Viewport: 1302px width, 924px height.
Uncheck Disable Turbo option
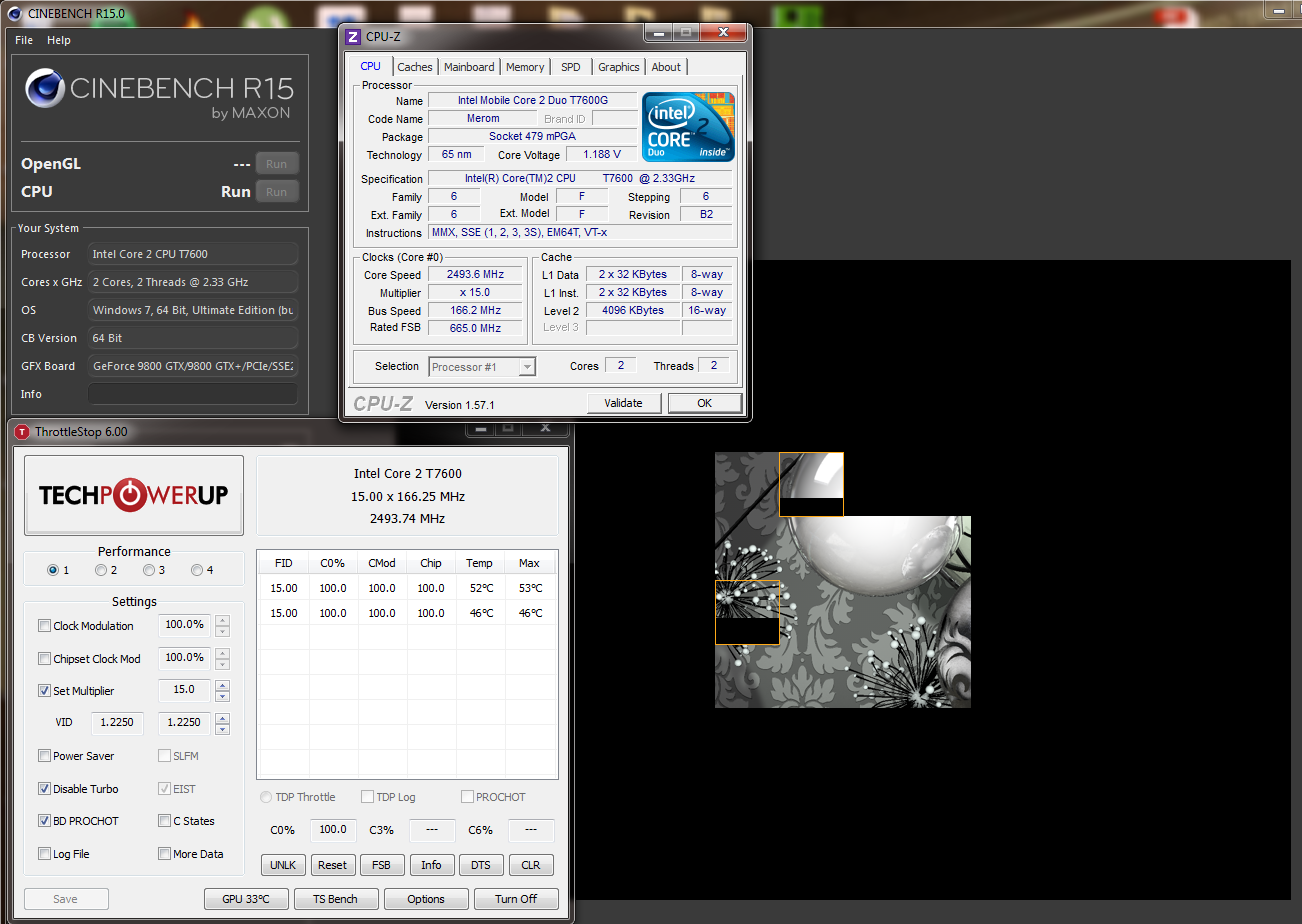(x=44, y=789)
